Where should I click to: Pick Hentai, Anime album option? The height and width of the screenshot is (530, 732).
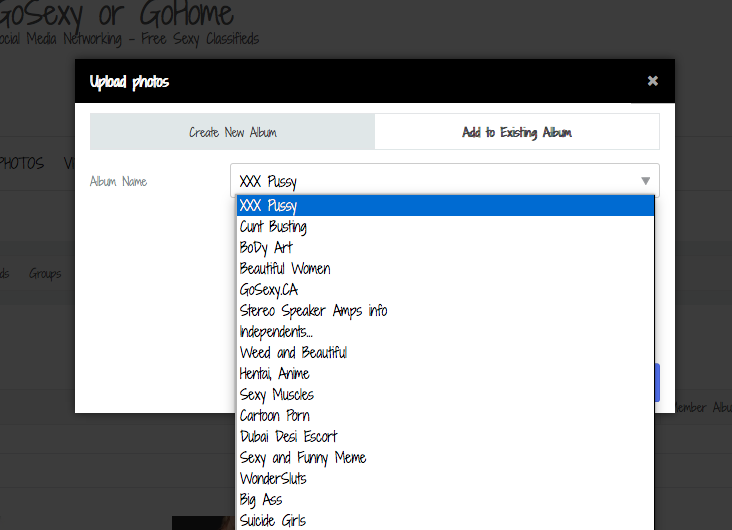coord(445,374)
